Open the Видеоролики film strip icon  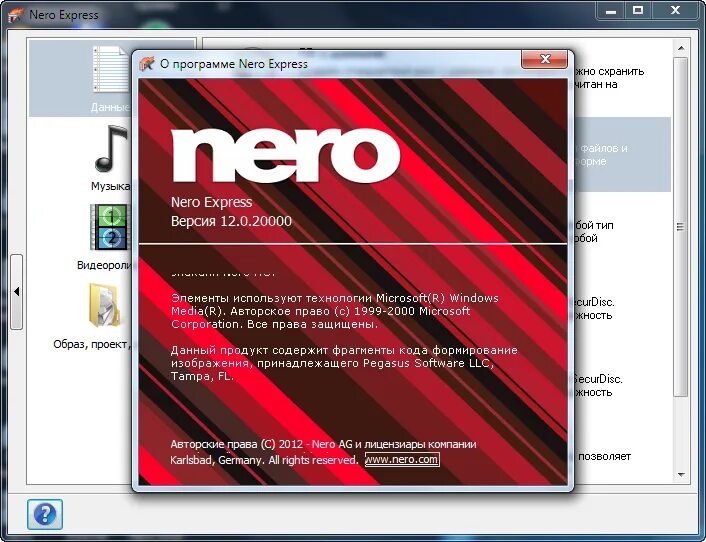110,227
